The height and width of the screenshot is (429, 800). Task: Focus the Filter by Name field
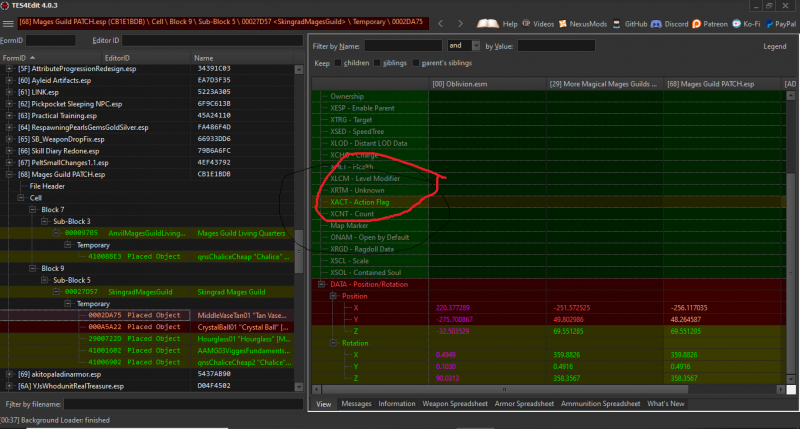pos(403,45)
